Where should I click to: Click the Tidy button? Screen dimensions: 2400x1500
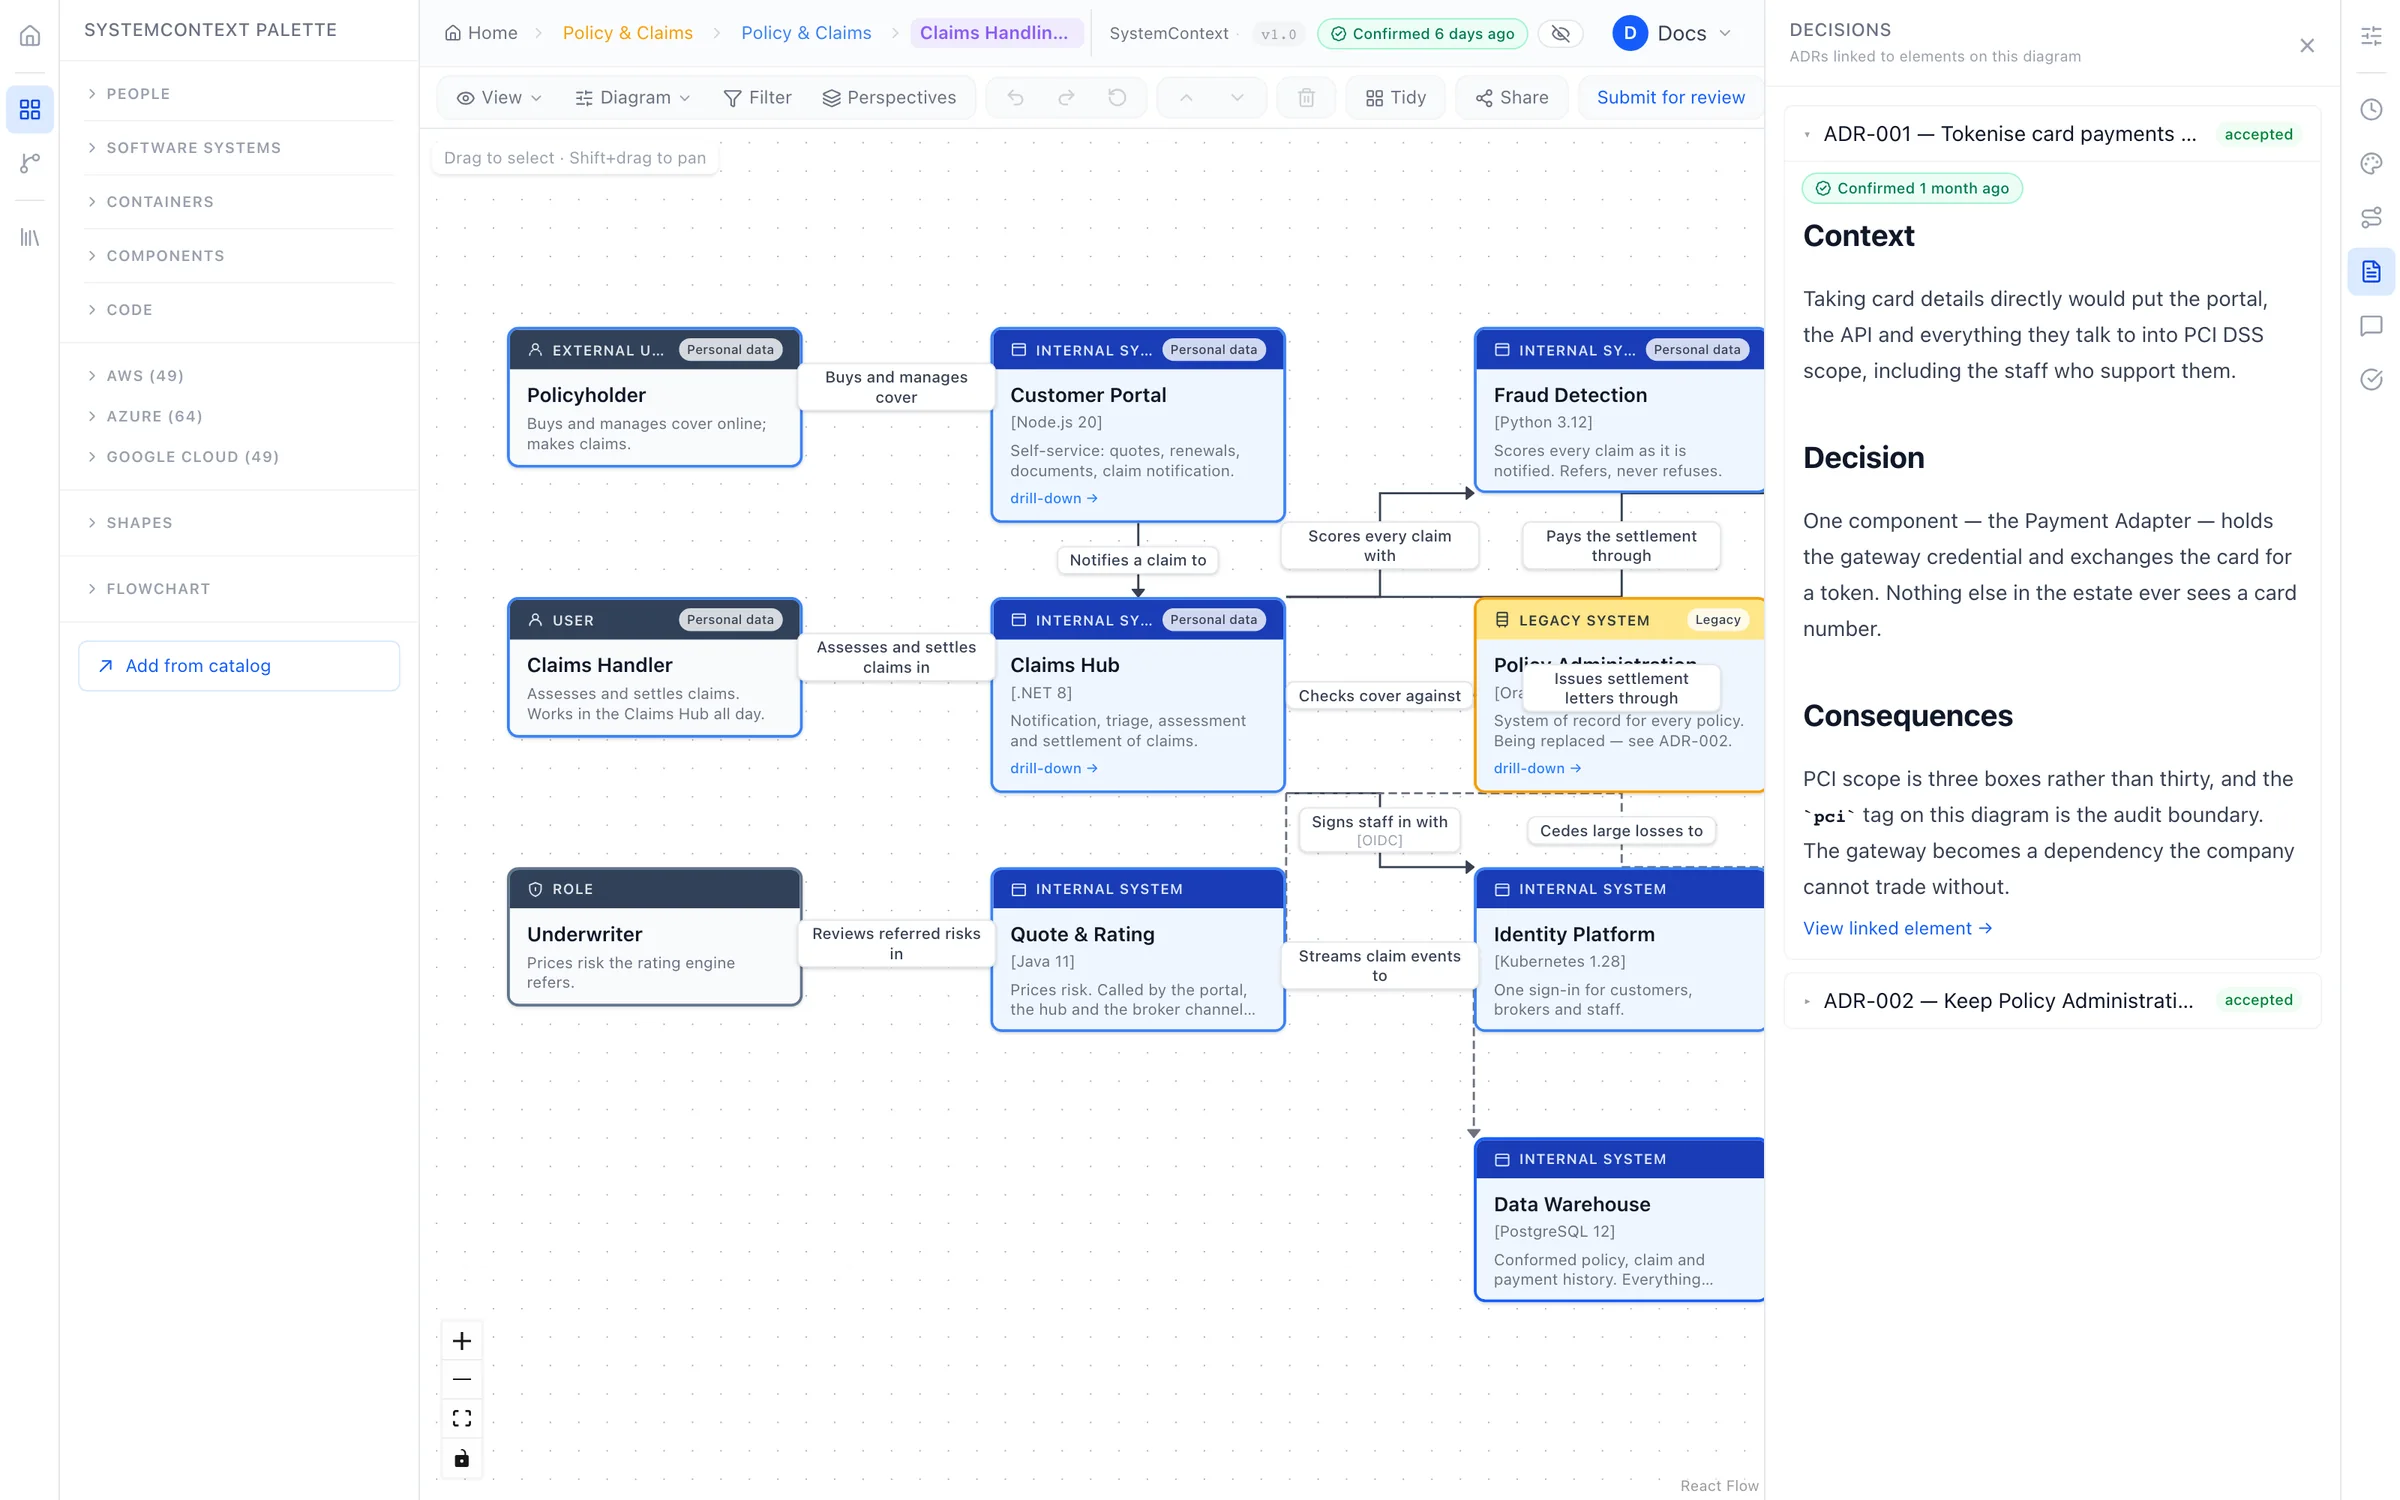[1395, 97]
